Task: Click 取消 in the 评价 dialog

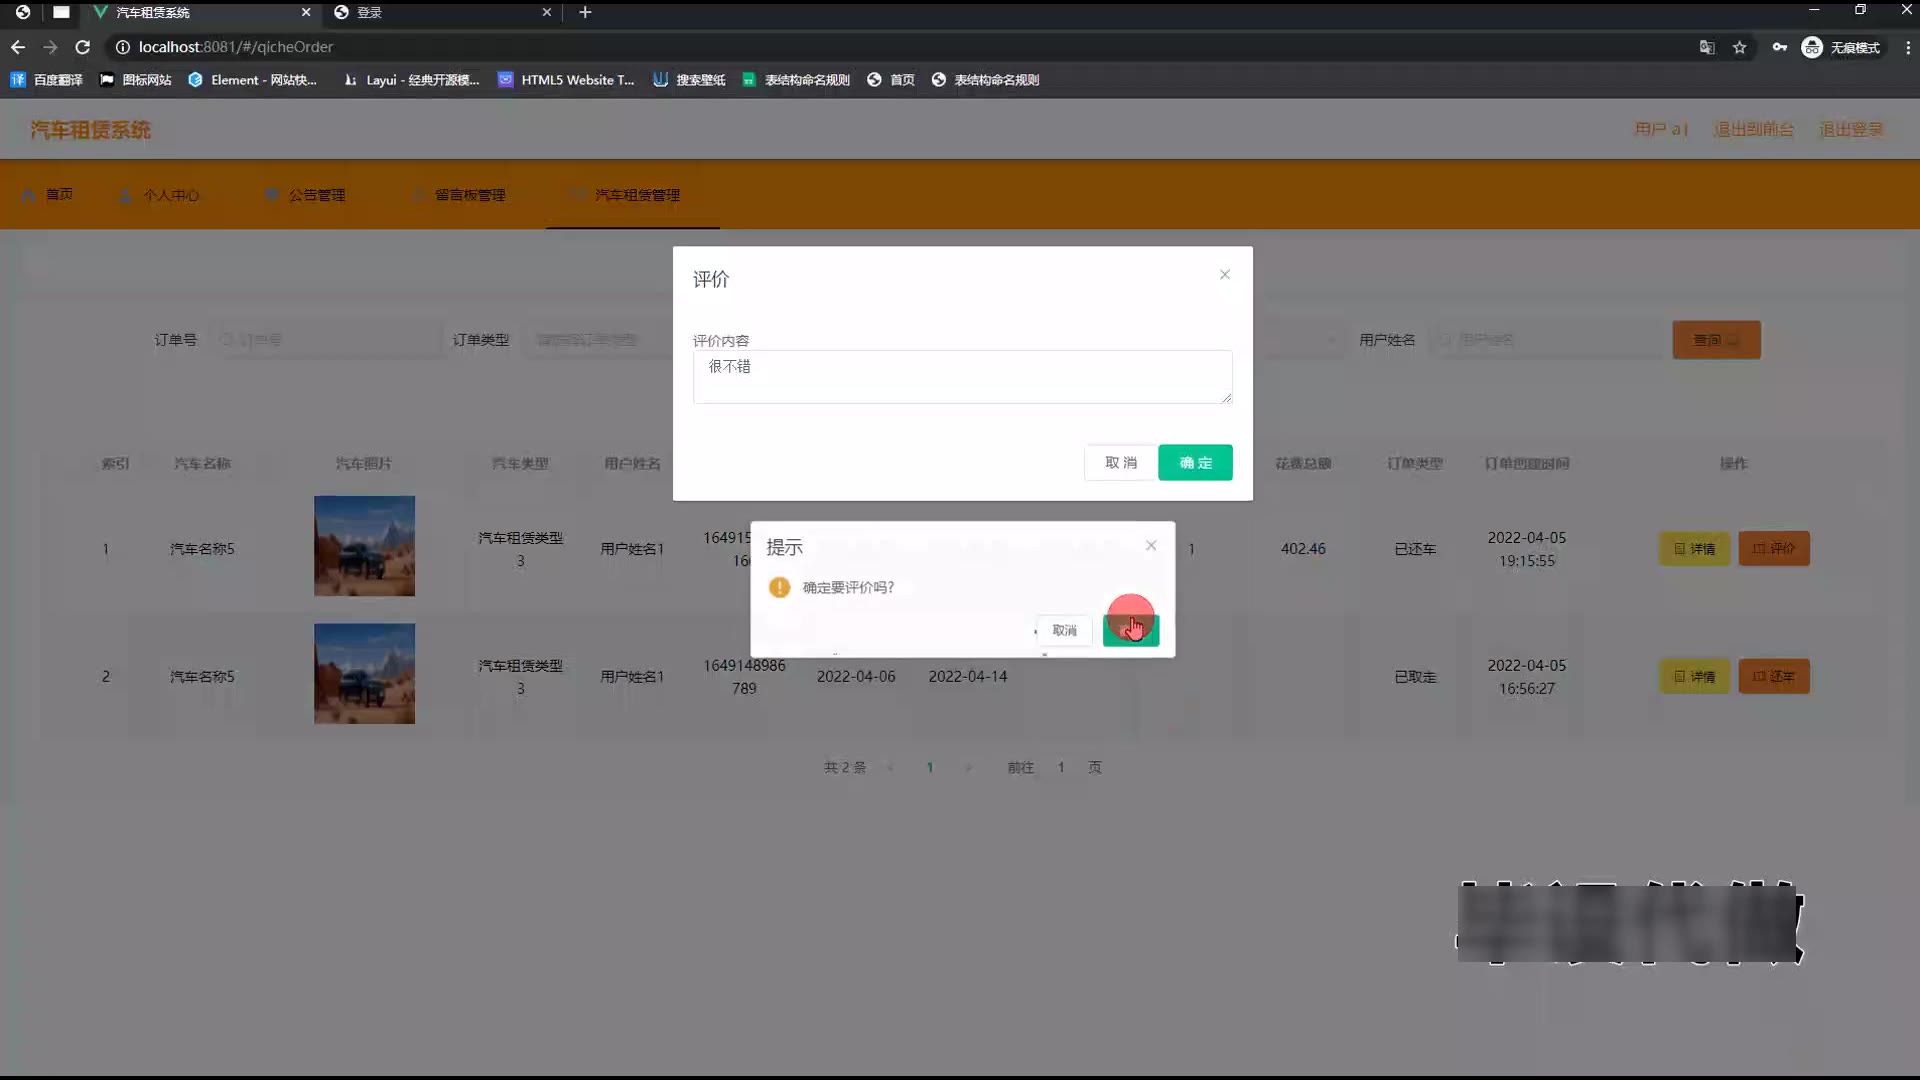Action: 1120,463
